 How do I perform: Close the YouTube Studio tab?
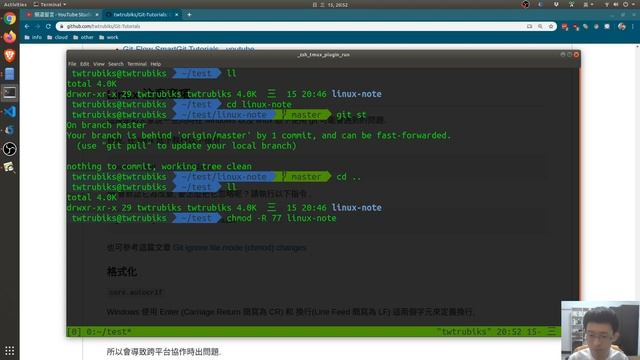pos(97,15)
